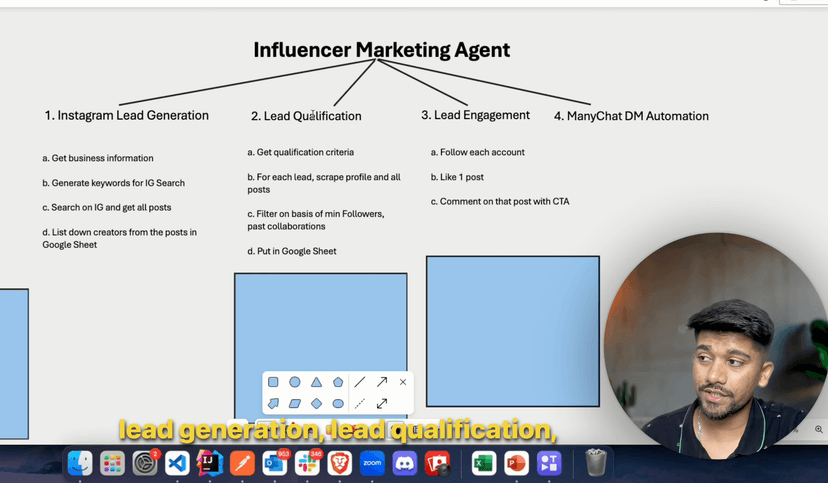Viewport: 828px width, 483px height.
Task: Select blue rectangle under Lead Engagement list
Action: pyautogui.click(x=513, y=332)
